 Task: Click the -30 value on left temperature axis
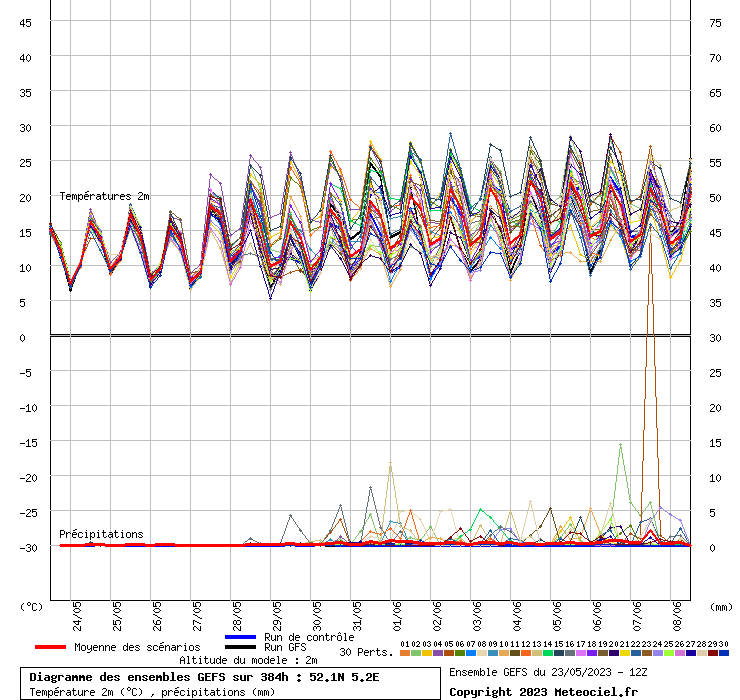click(28, 548)
